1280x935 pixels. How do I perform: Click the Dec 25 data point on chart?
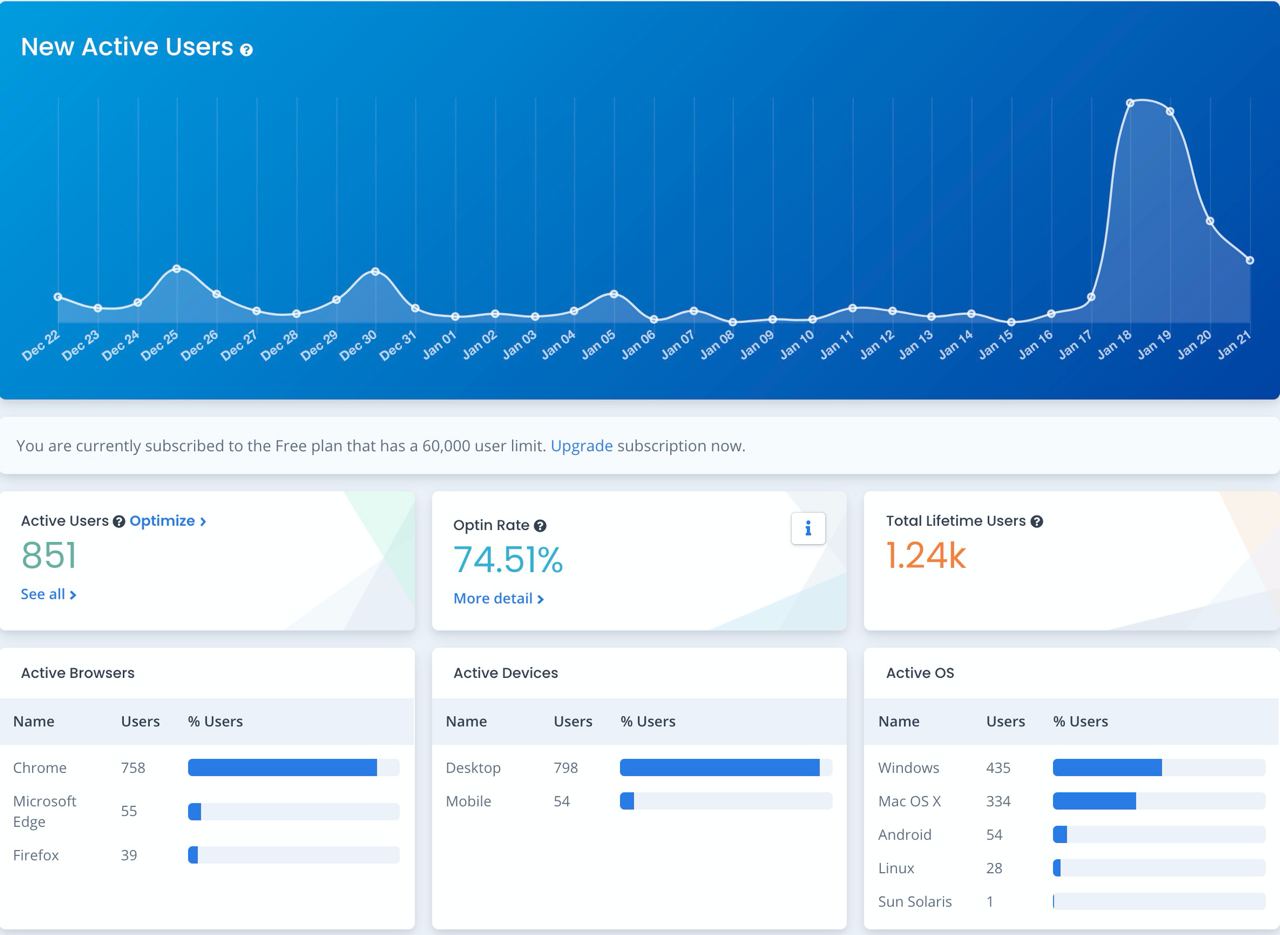coord(177,268)
